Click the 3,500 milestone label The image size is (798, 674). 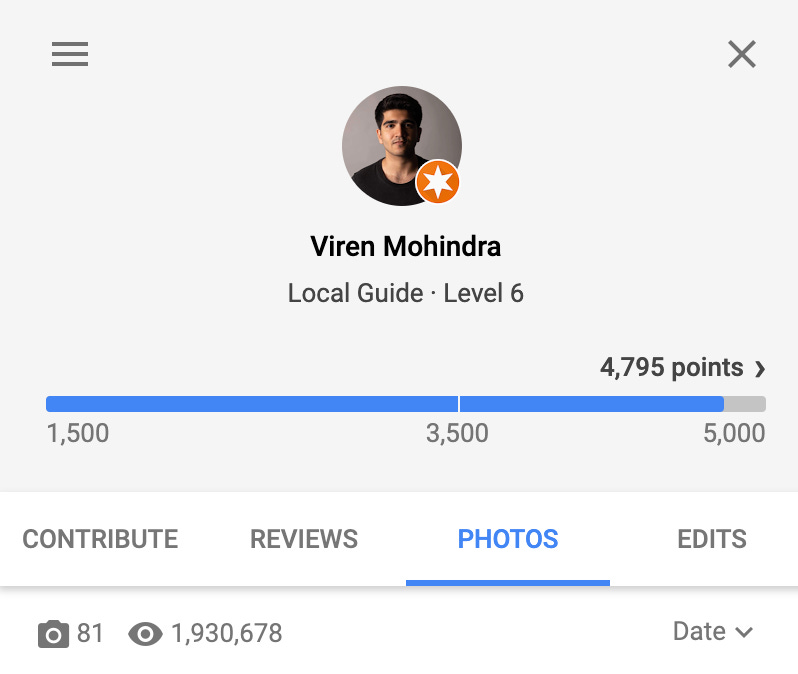click(457, 434)
